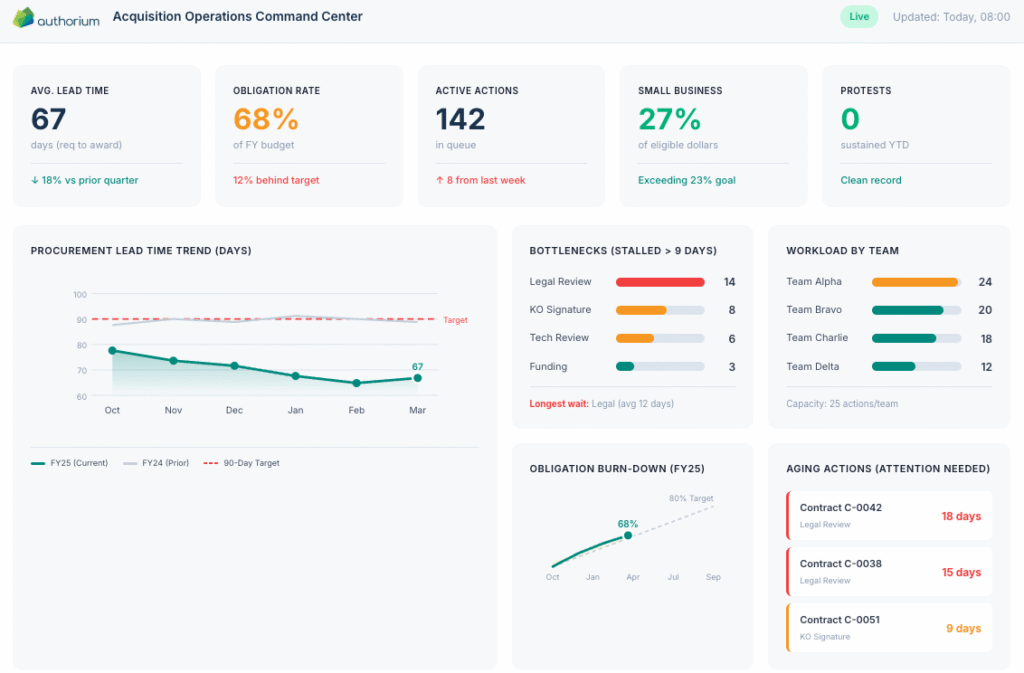
Task: Click the Updated: Today, 08:00 timestamp
Action: tap(951, 16)
